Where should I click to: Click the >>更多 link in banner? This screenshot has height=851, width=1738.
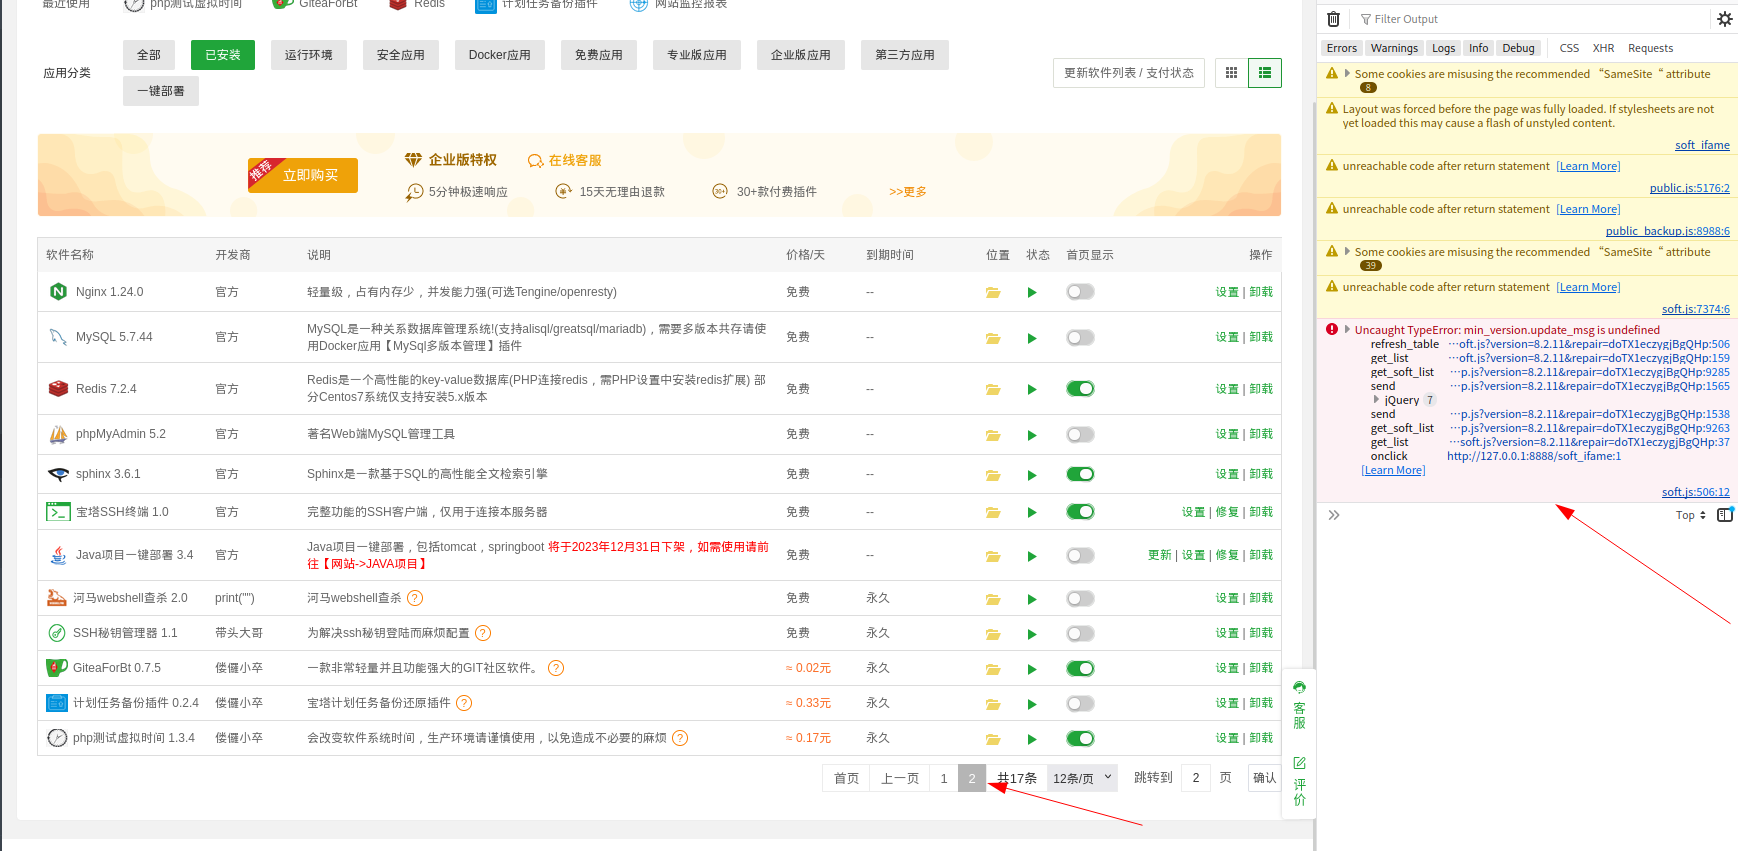908,191
